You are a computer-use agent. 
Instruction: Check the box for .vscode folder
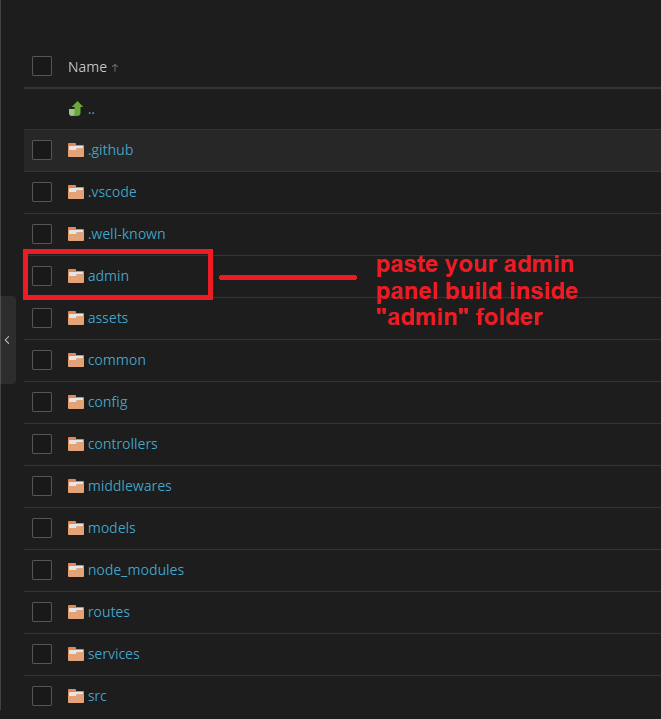point(42,192)
